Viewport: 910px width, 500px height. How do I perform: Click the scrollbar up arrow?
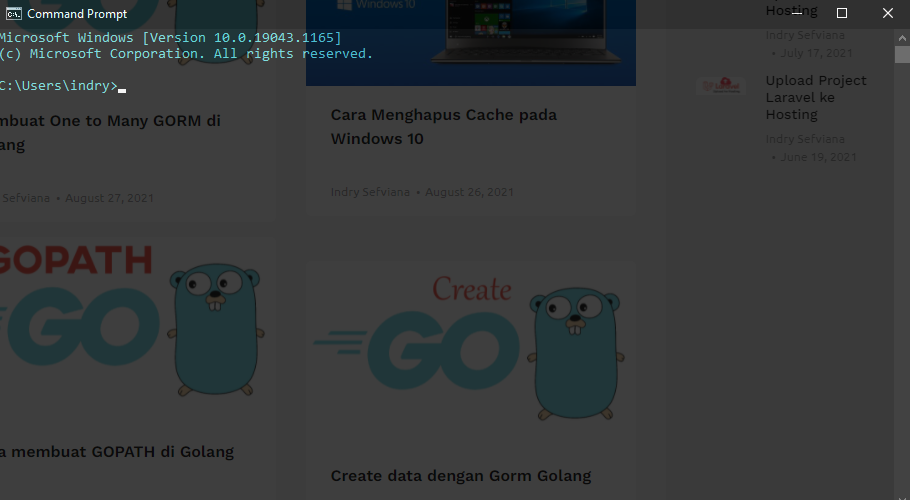coord(902,36)
